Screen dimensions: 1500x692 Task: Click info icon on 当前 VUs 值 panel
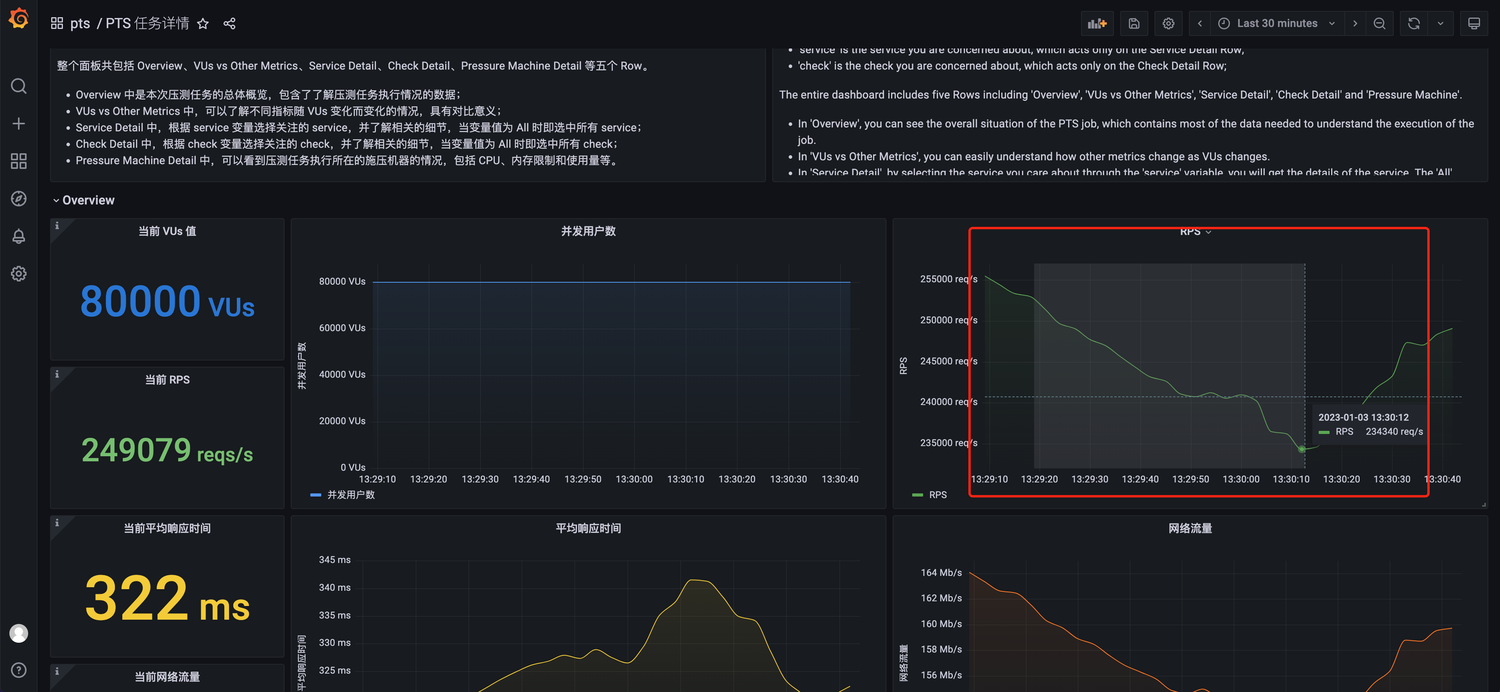pos(57,226)
